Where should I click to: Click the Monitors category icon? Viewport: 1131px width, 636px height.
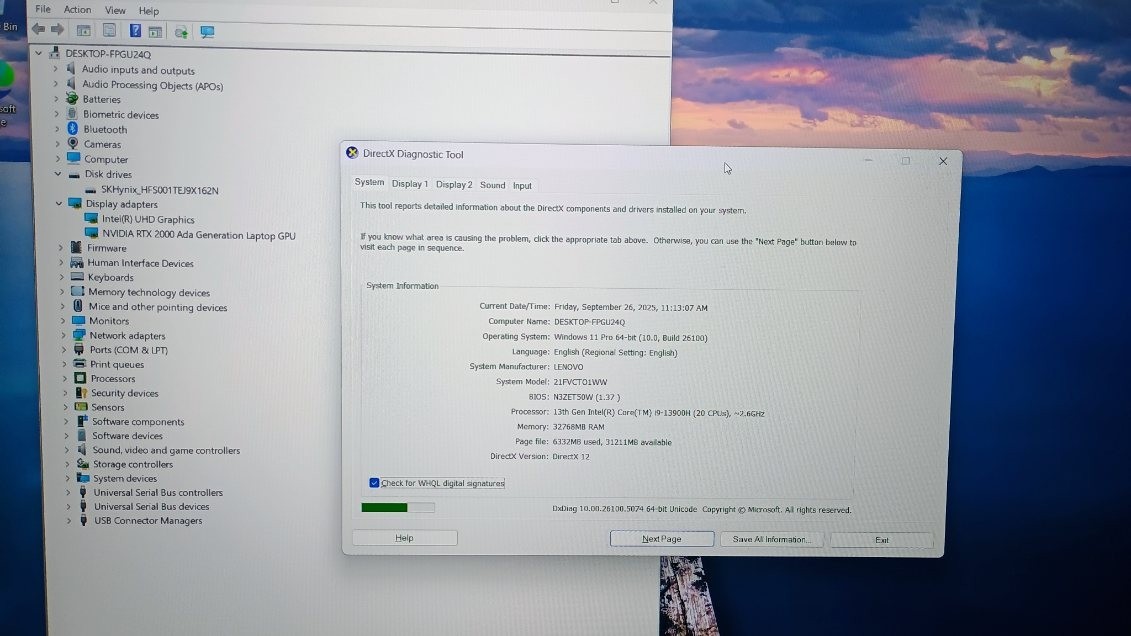pyautogui.click(x=79, y=320)
